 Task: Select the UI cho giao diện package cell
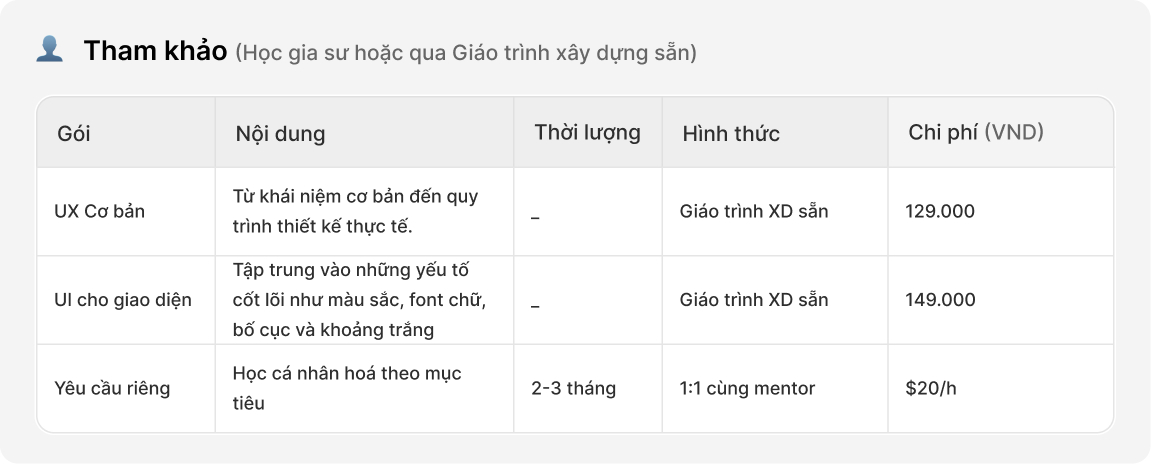coord(123,300)
